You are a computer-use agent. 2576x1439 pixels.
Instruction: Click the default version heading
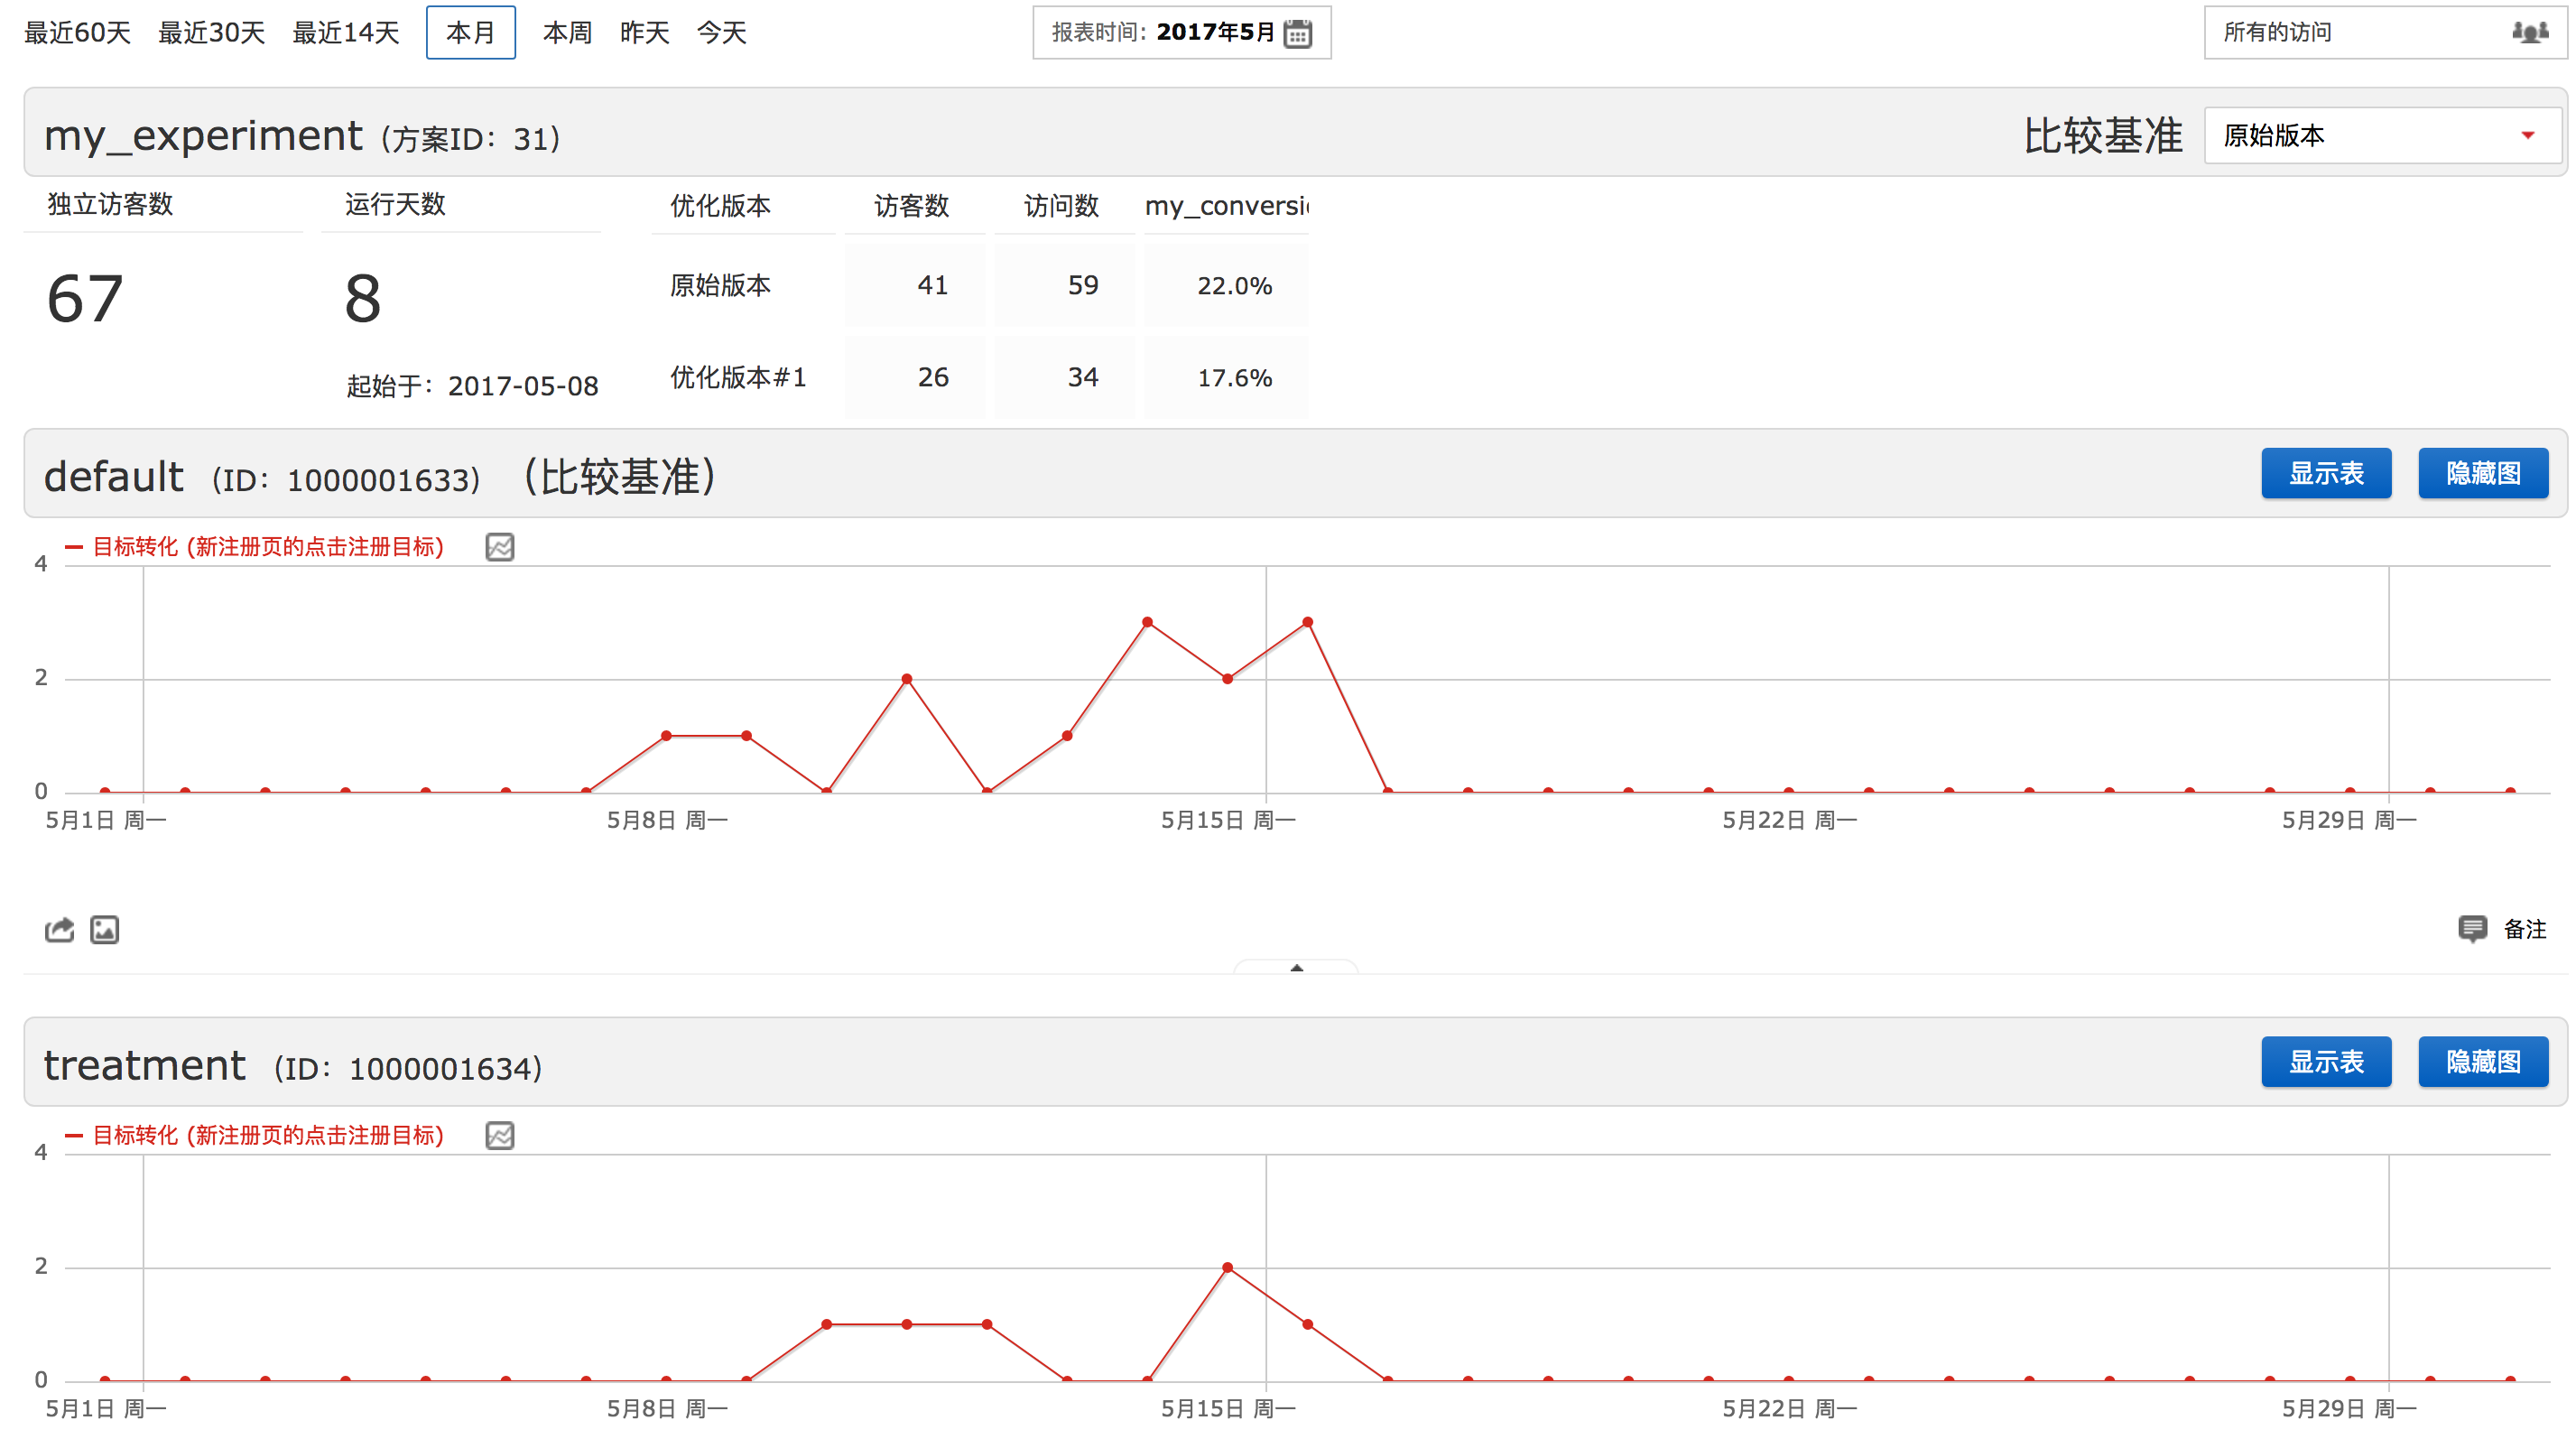coord(114,476)
